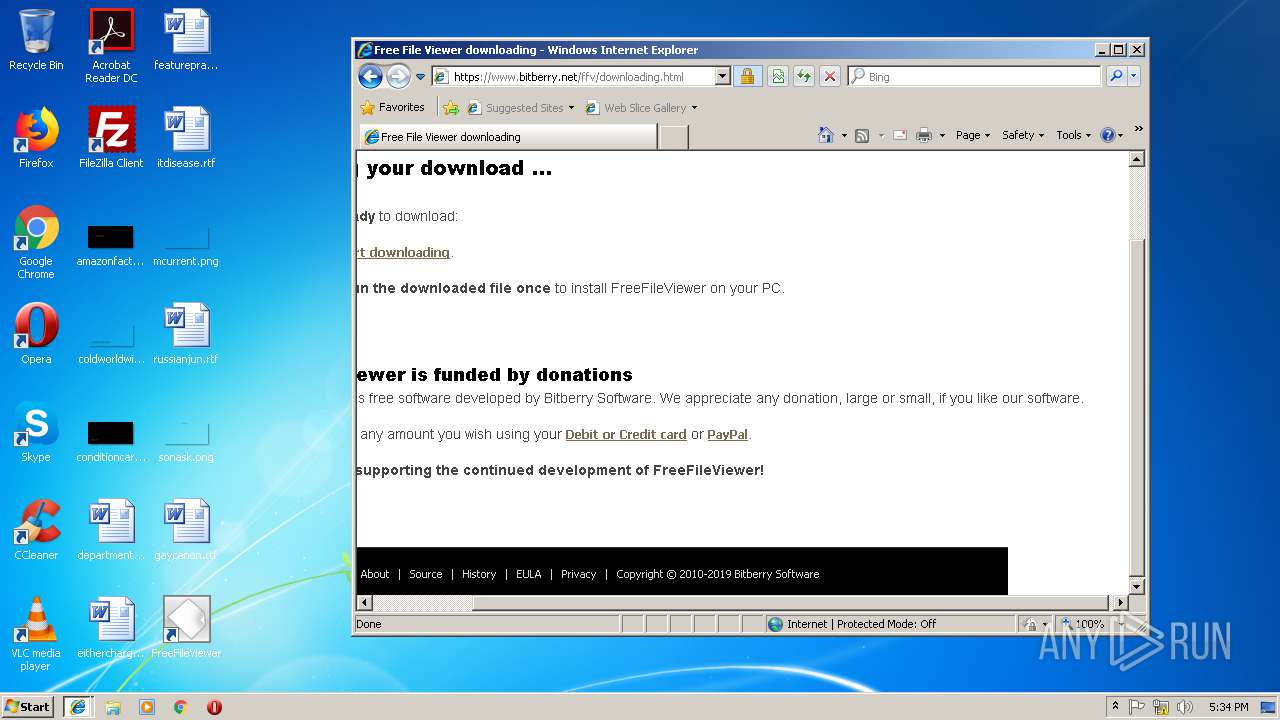Expand command bar overflow chevron

click(x=1138, y=129)
